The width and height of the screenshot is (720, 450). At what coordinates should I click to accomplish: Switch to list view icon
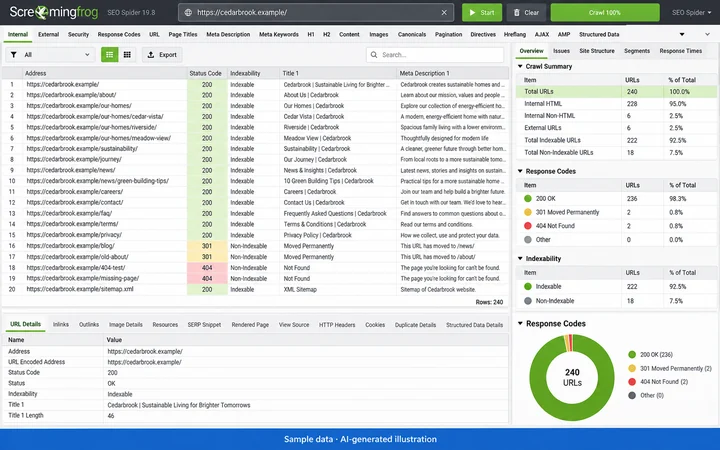coord(109,55)
